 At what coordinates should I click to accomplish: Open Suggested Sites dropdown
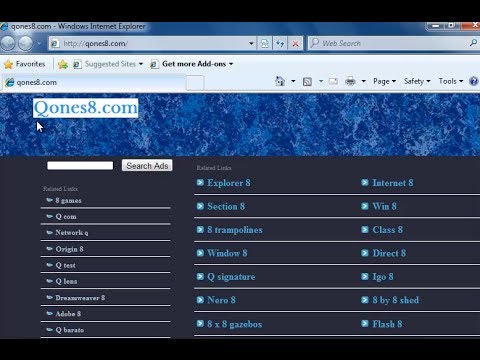(108, 64)
